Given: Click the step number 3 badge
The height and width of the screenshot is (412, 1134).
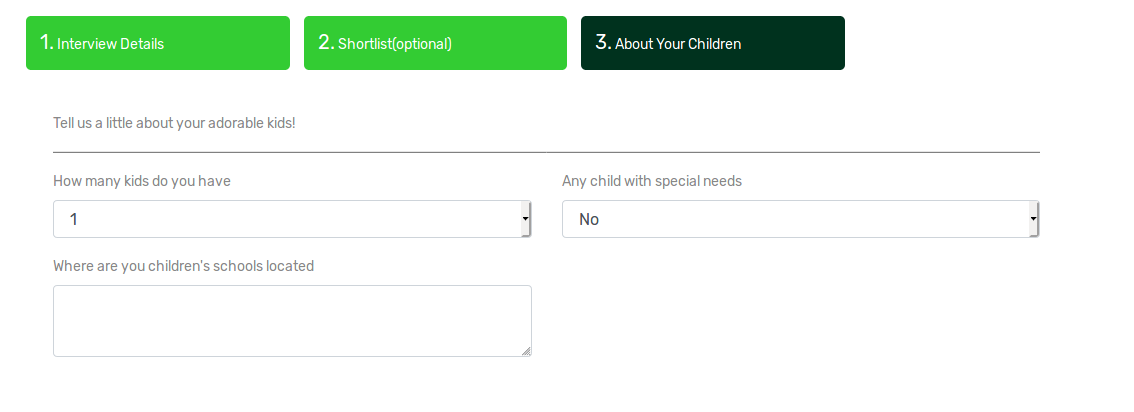Looking at the screenshot, I should [x=602, y=42].
